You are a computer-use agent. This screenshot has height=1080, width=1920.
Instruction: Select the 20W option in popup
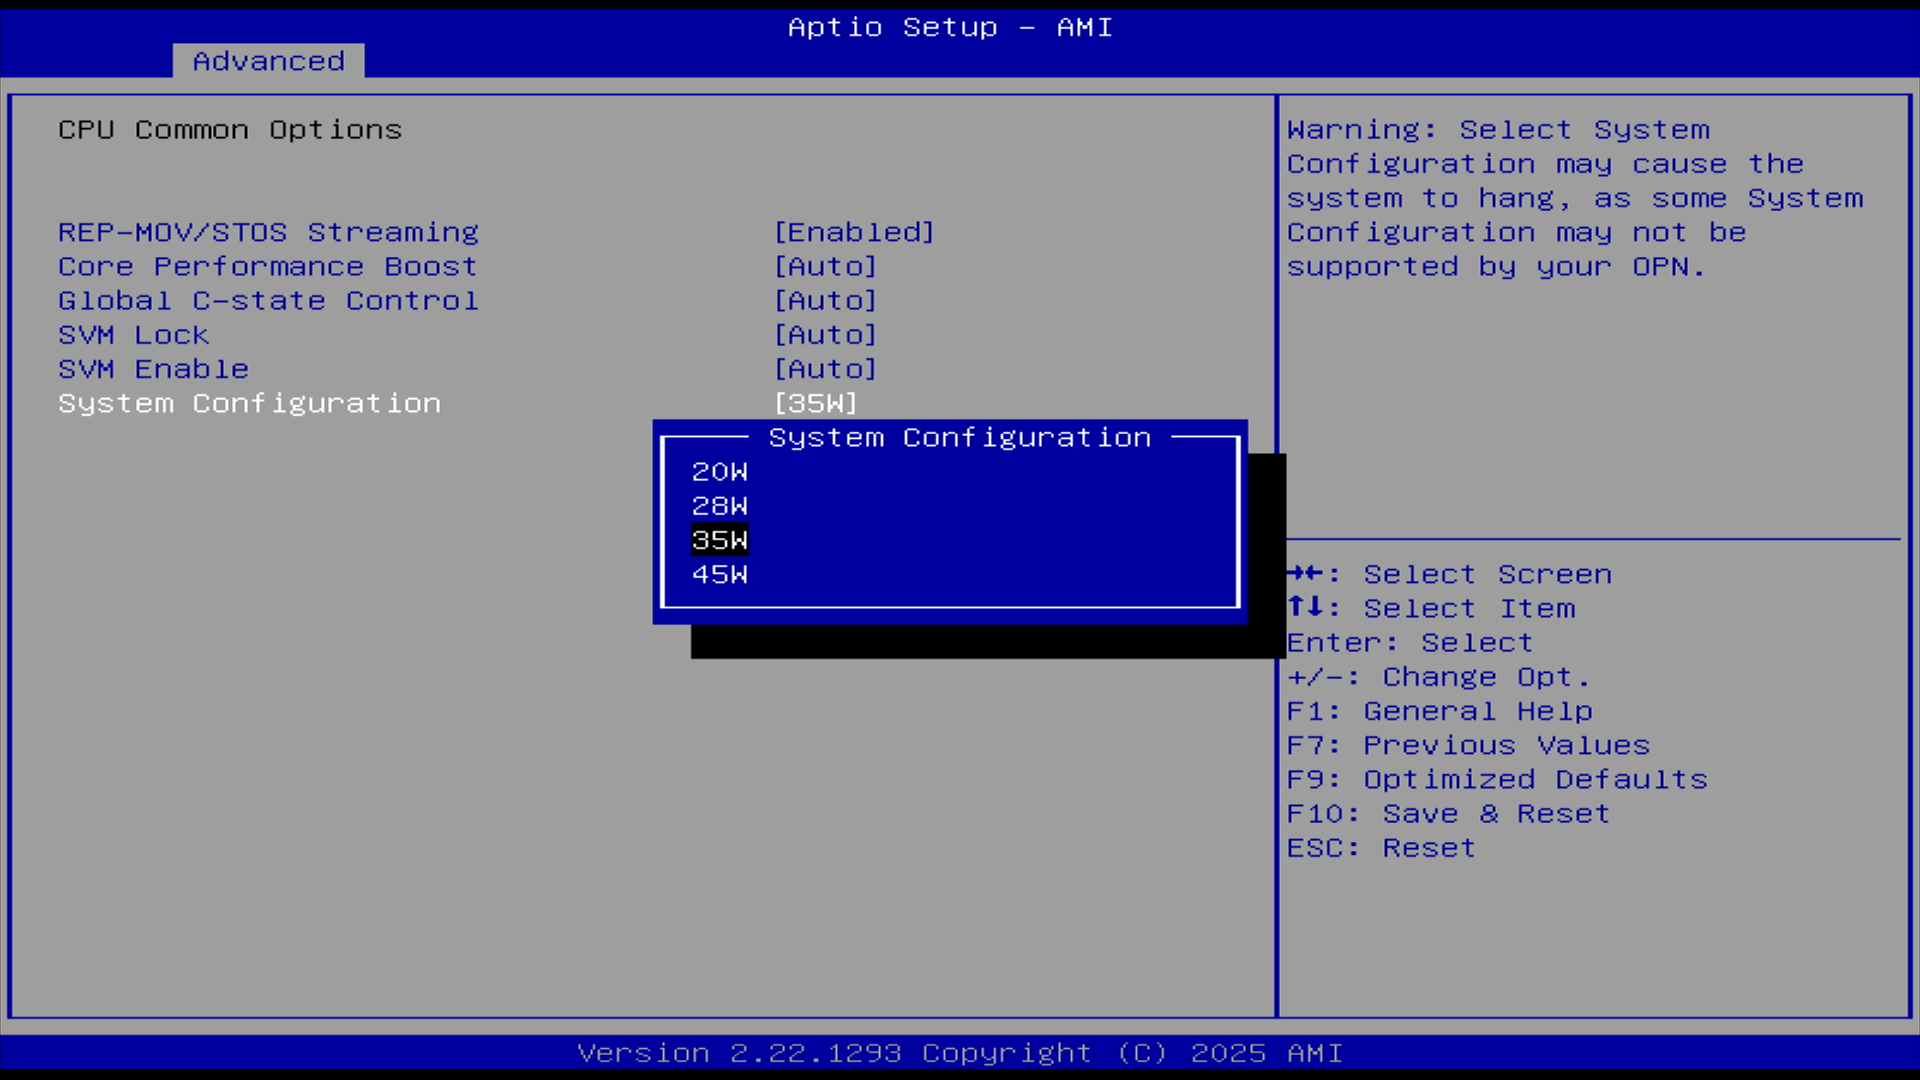[719, 472]
